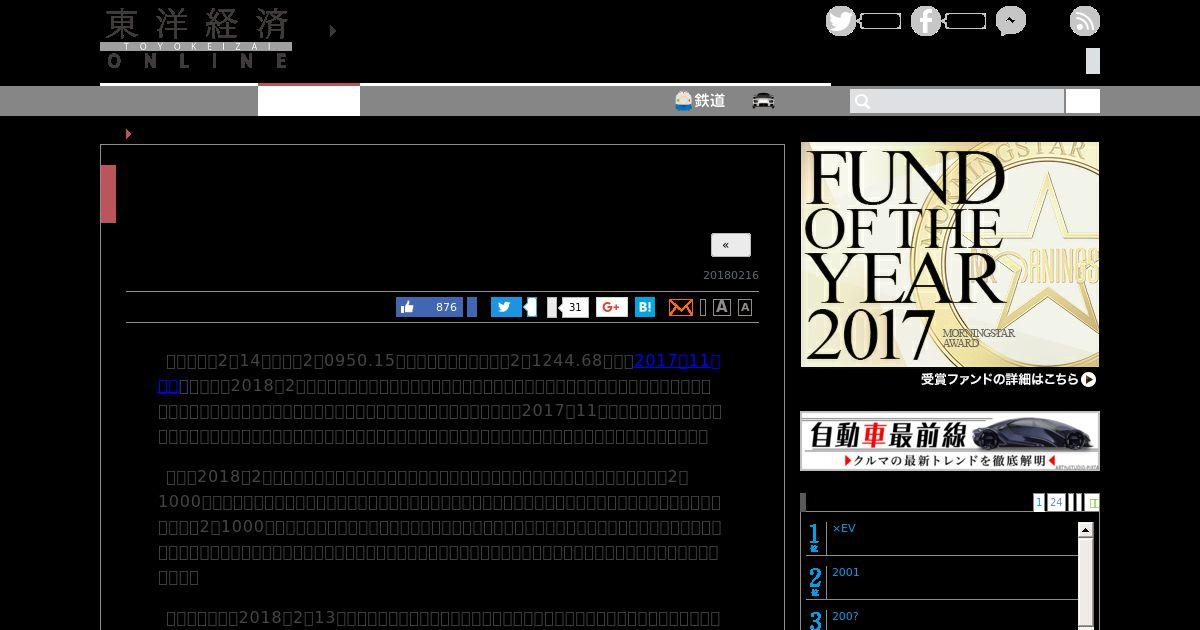Open ranking item 2 titled 2001

pyautogui.click(x=846, y=572)
